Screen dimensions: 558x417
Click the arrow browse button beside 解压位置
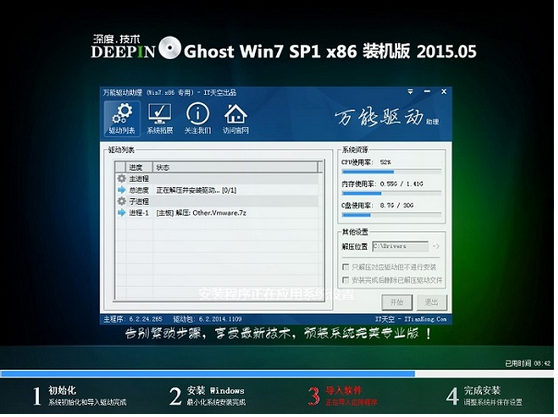tap(436, 246)
